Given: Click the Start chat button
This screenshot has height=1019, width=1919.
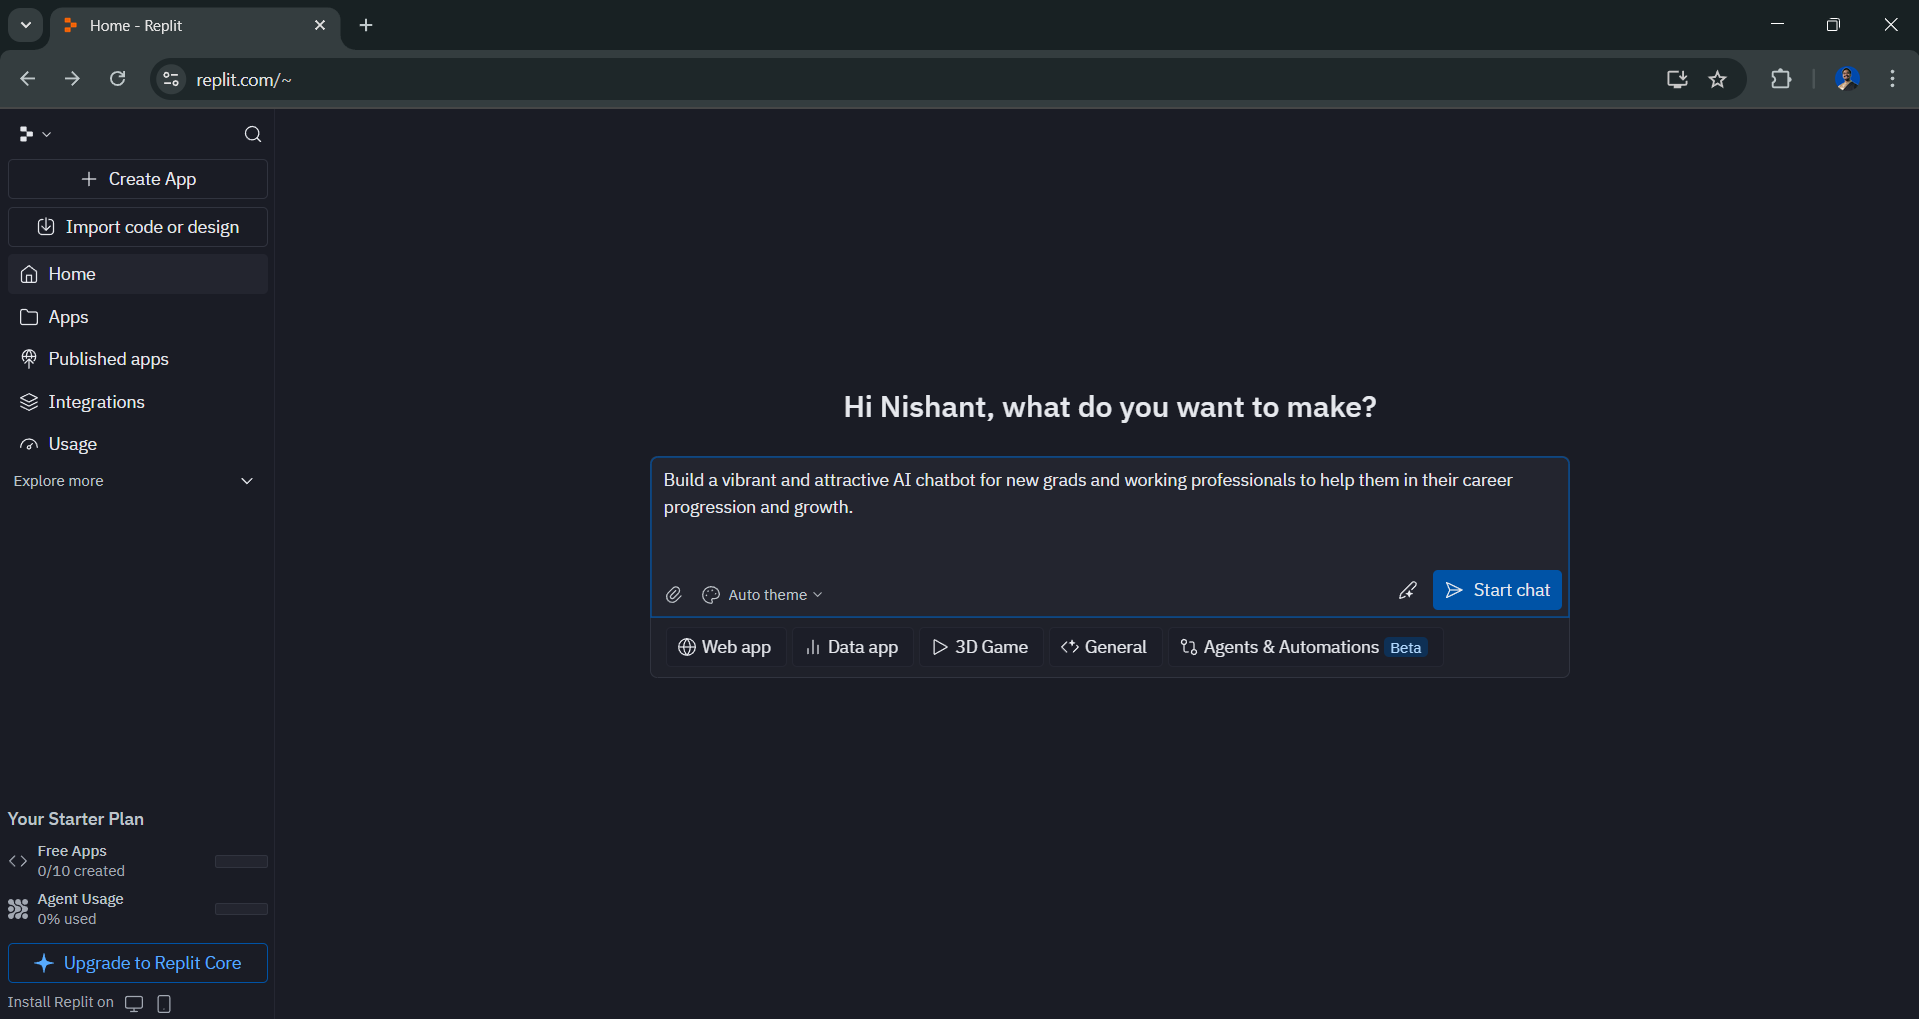Looking at the screenshot, I should 1497,590.
